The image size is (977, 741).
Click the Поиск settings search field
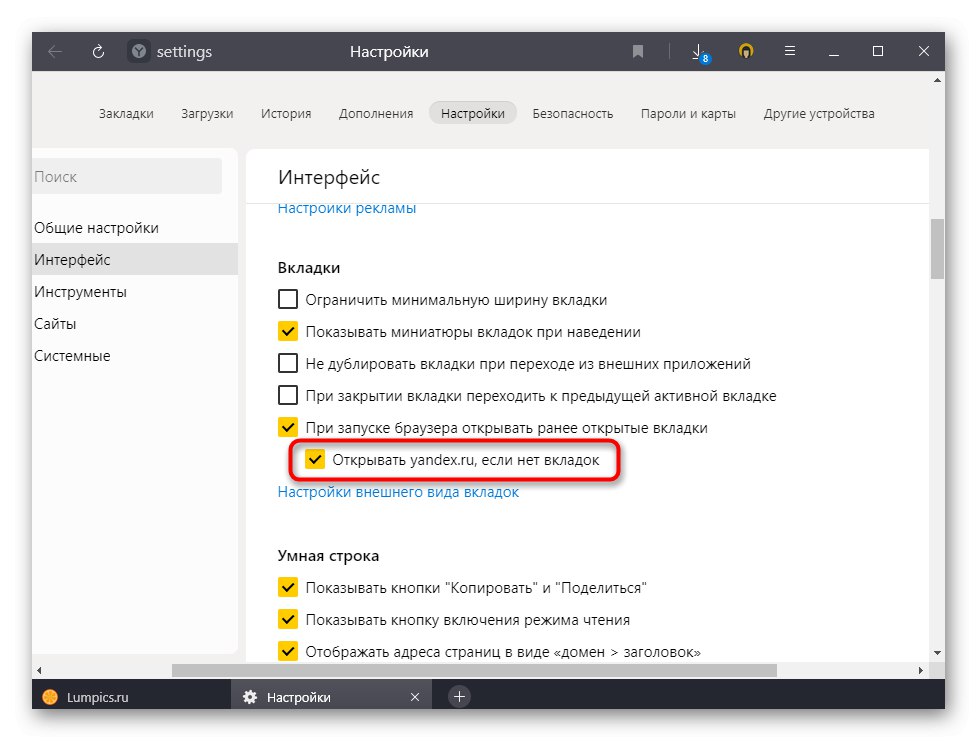[125, 176]
